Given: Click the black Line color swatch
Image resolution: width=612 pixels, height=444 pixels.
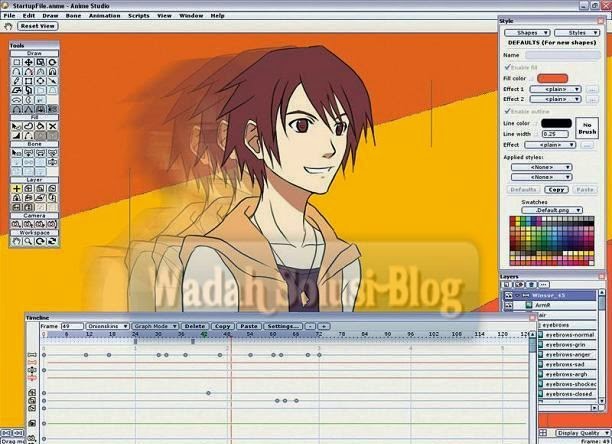Looking at the screenshot, I should pyautogui.click(x=556, y=123).
